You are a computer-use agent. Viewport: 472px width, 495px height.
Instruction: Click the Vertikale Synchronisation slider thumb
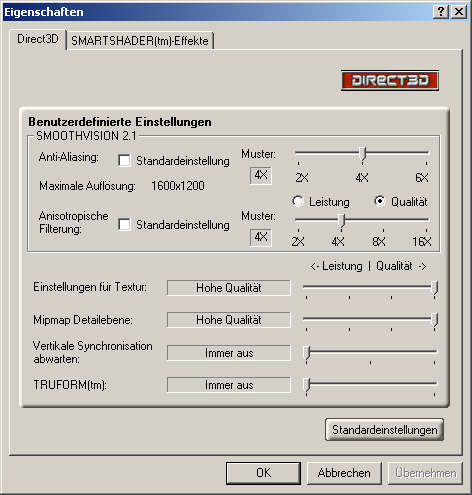307,352
